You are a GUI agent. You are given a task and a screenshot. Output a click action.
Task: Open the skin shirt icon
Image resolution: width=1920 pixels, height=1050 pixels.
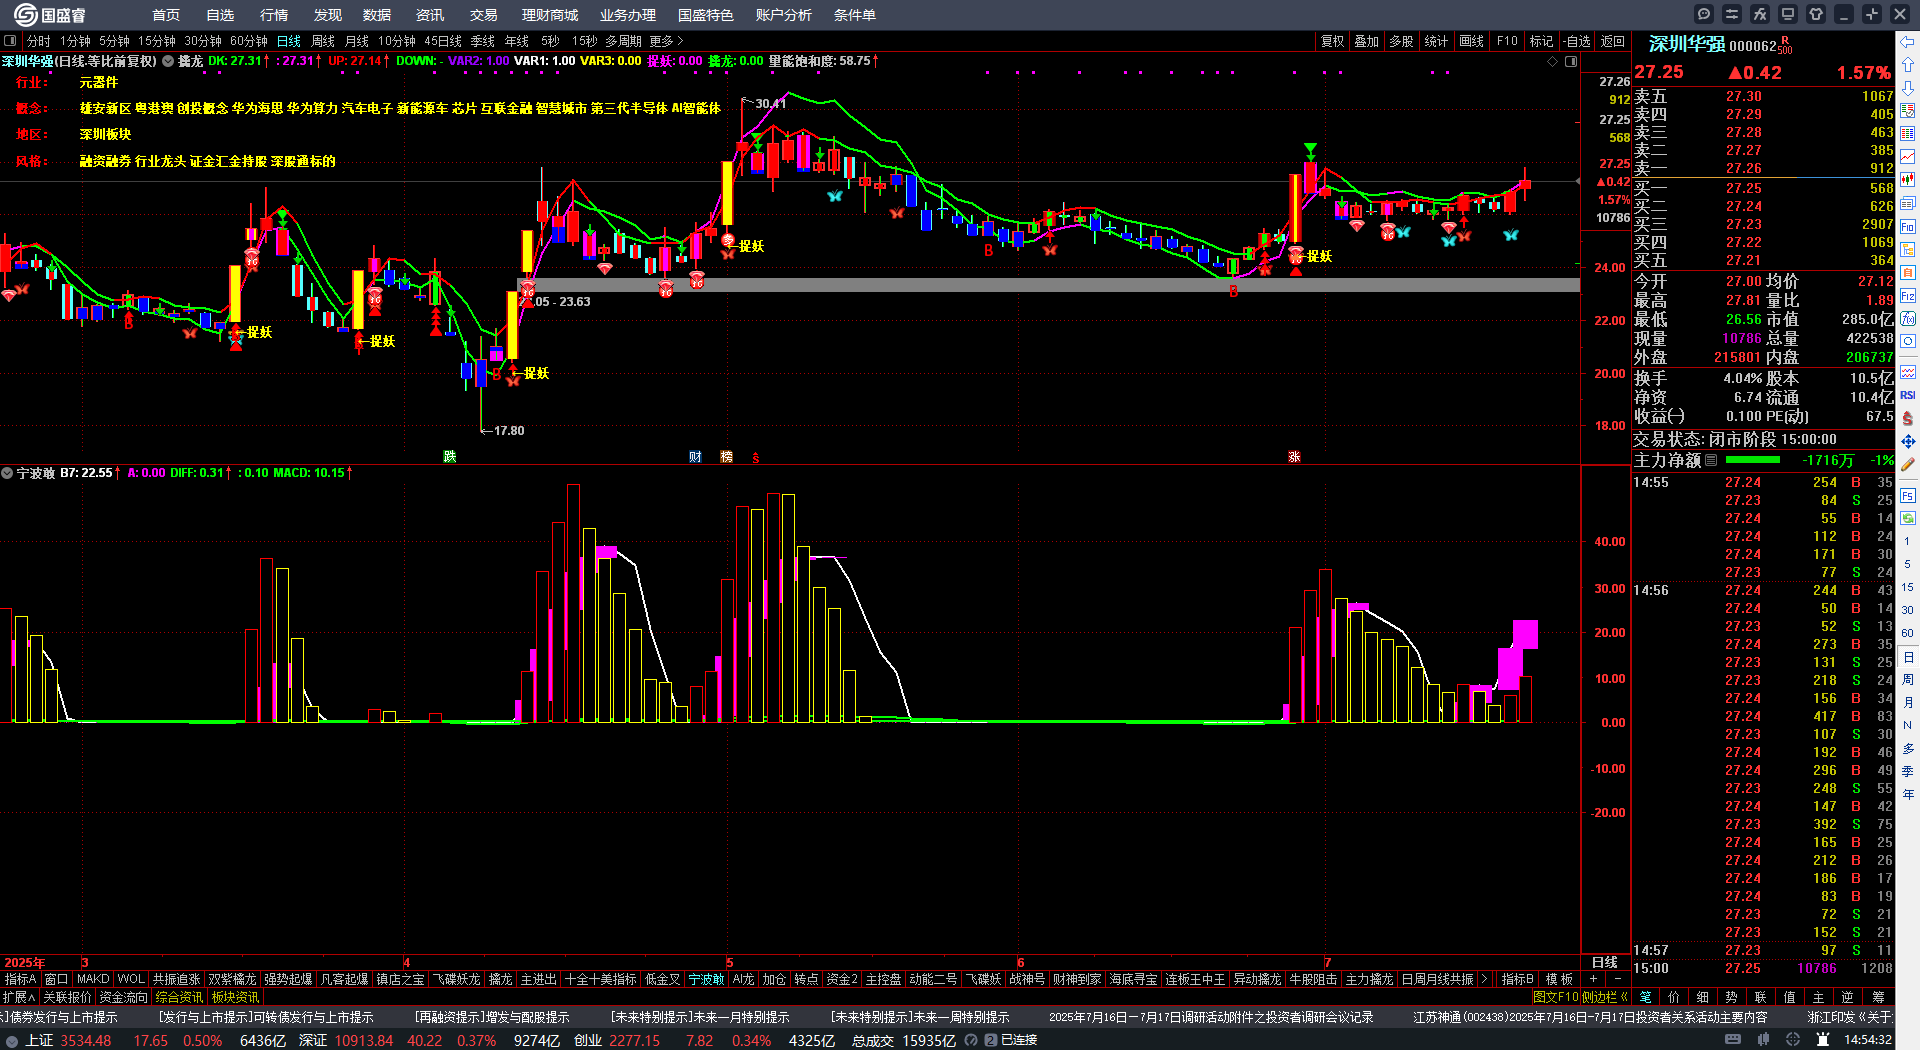[x=1816, y=14]
